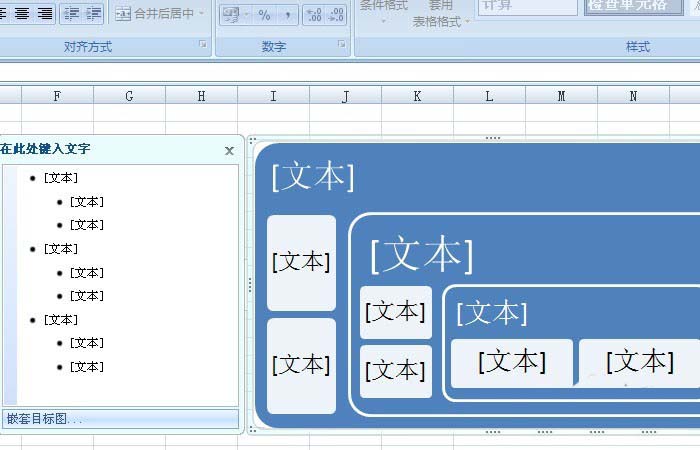This screenshot has width=700, height=450.
Task: Open the 套用表格格式 dropdown
Action: click(x=441, y=14)
